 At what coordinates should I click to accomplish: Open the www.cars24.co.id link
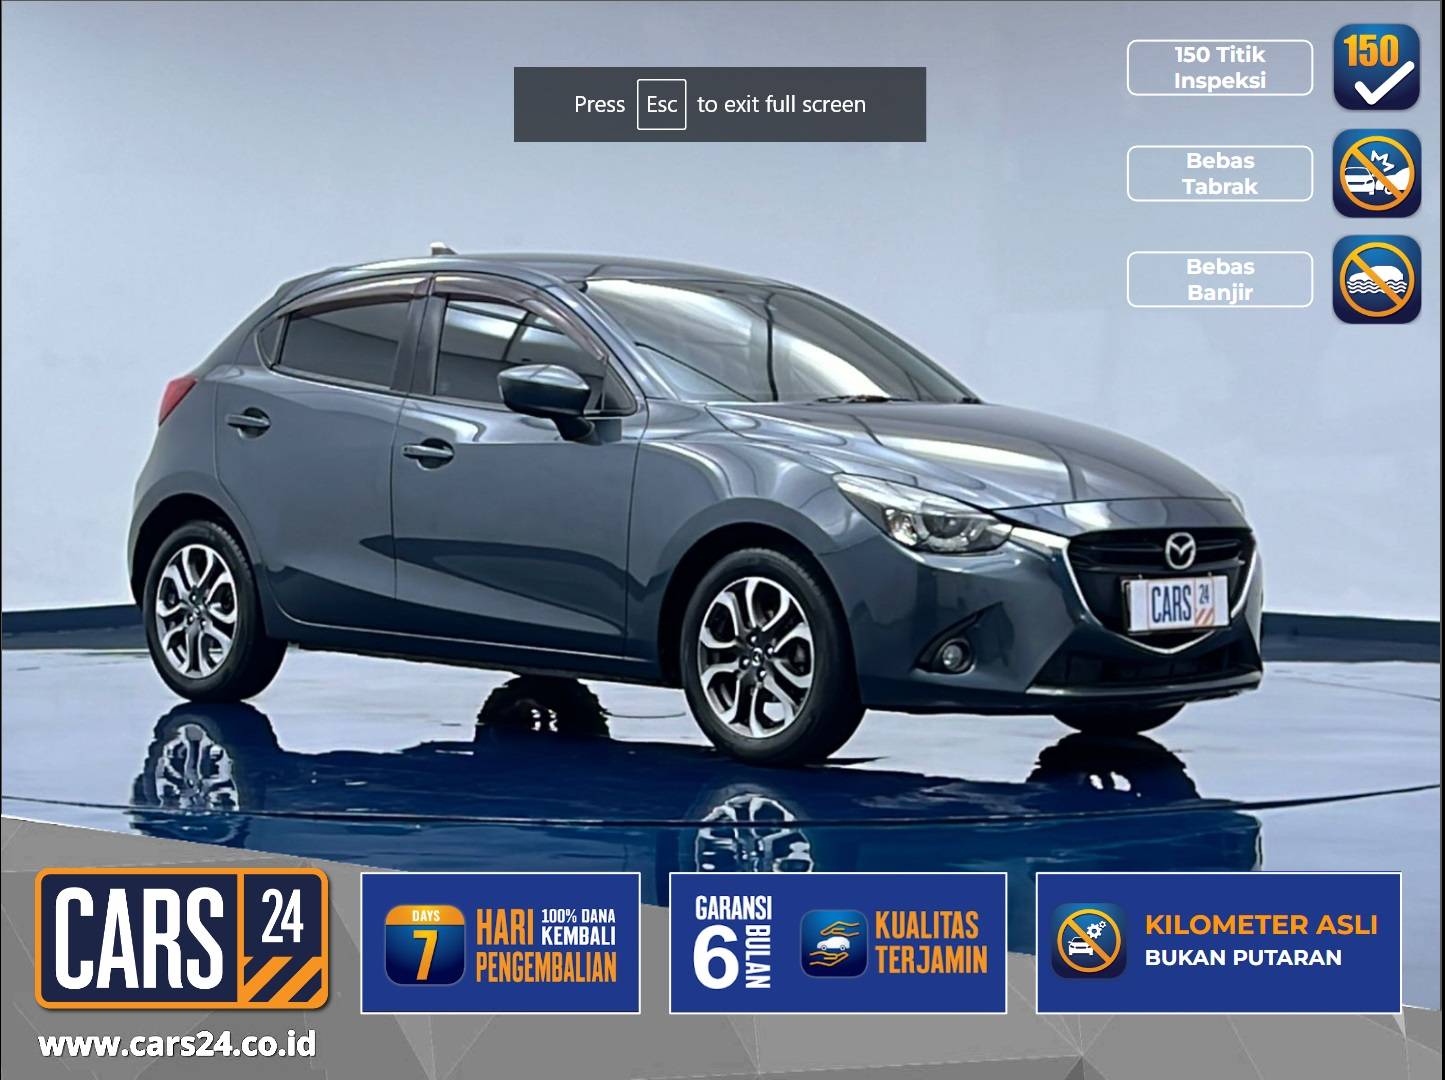177,1044
